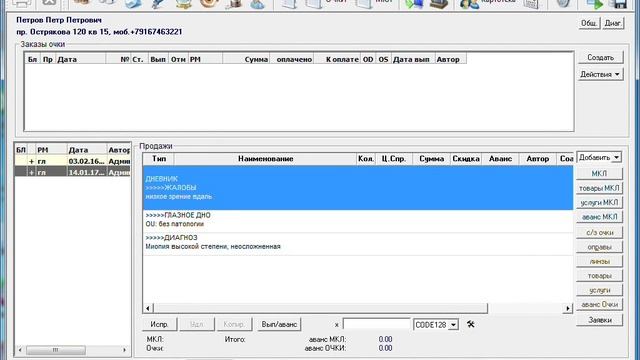Open the Заявки requests button
This screenshot has width=640, height=360.
coord(599,320)
